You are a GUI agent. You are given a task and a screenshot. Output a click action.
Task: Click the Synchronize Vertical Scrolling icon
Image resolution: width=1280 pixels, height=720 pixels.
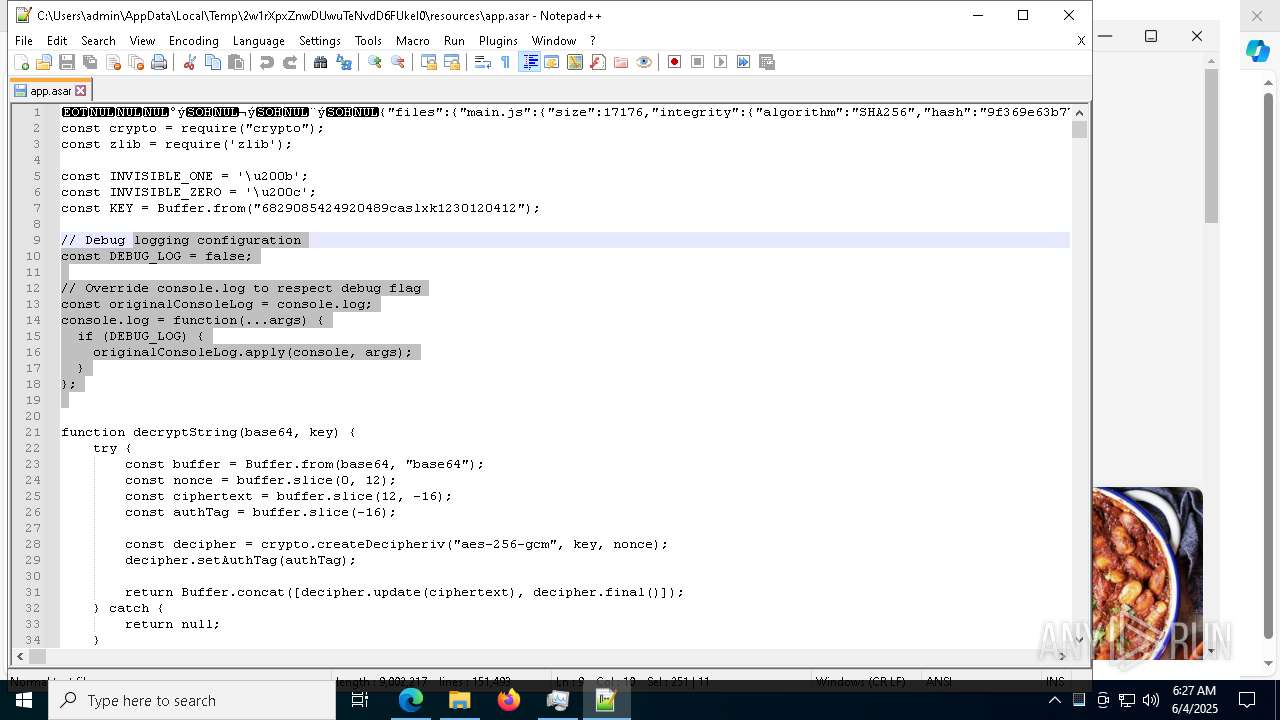tap(429, 62)
